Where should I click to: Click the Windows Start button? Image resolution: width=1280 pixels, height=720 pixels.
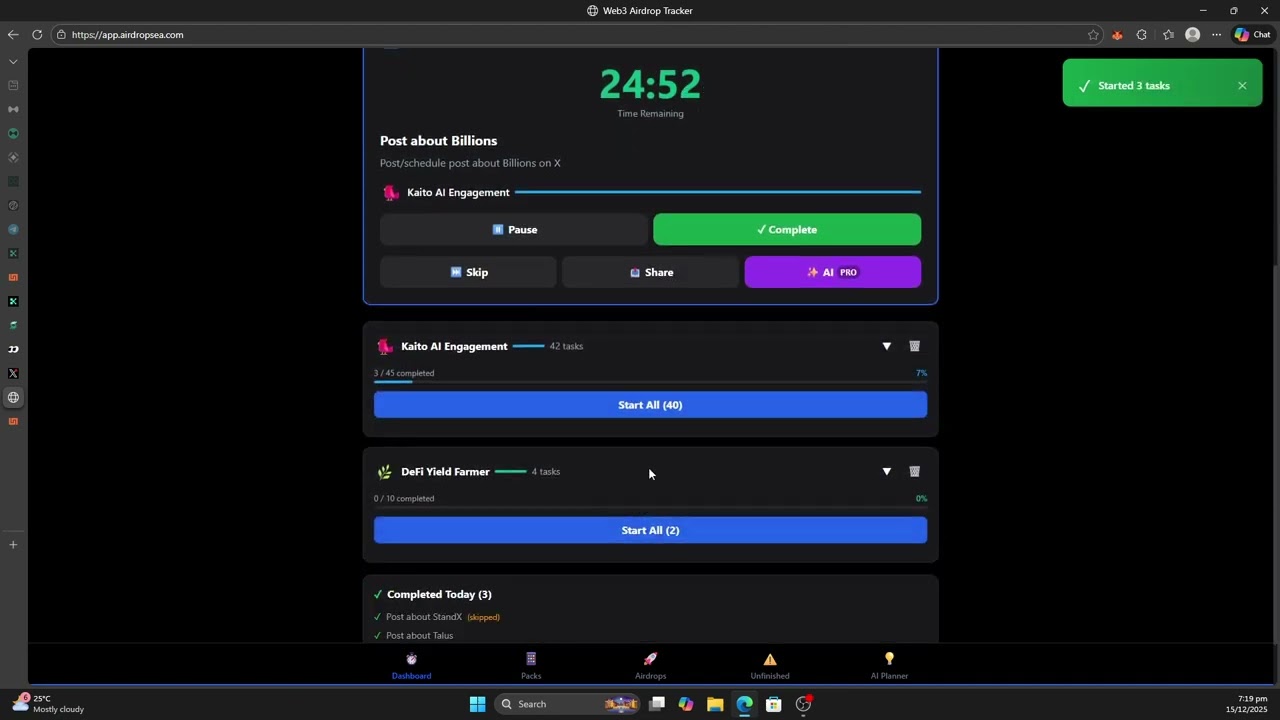[477, 704]
